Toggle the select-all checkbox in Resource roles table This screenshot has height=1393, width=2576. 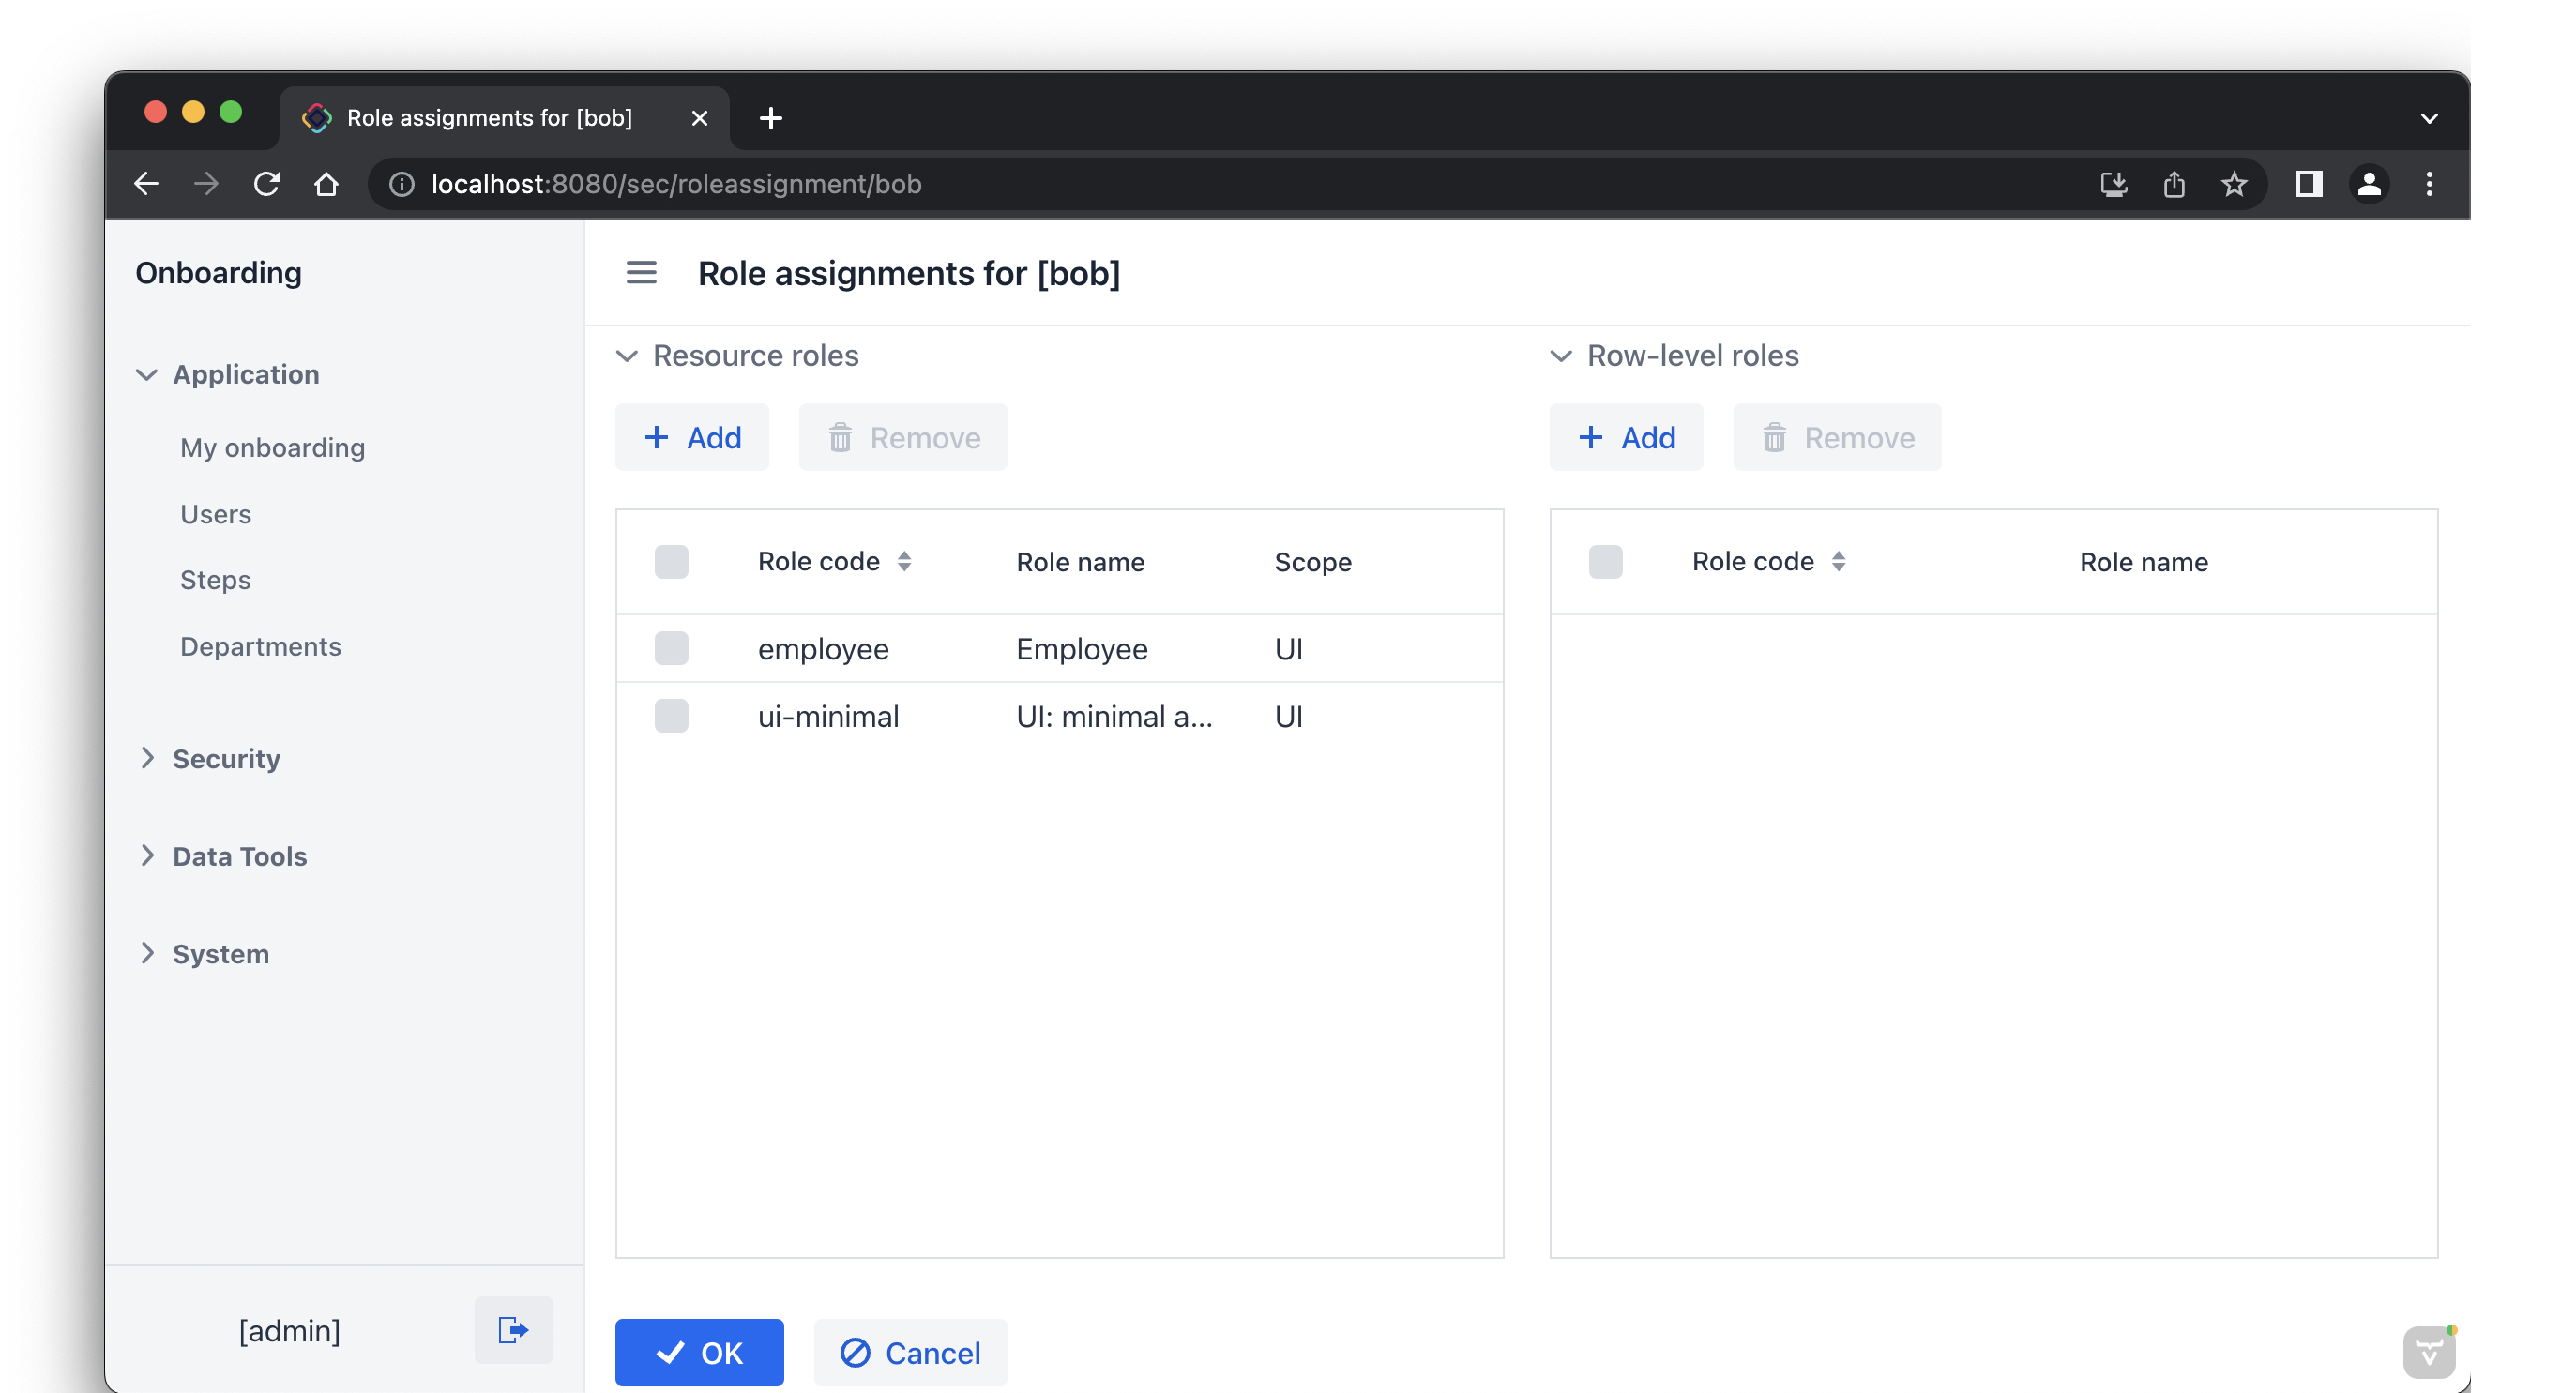coord(671,562)
